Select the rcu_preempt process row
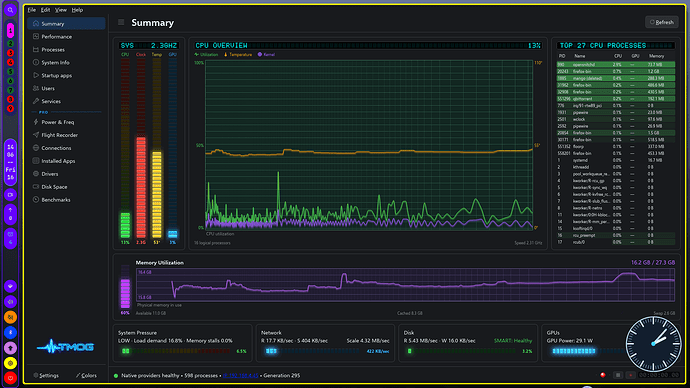690x388 pixels. tap(616, 235)
